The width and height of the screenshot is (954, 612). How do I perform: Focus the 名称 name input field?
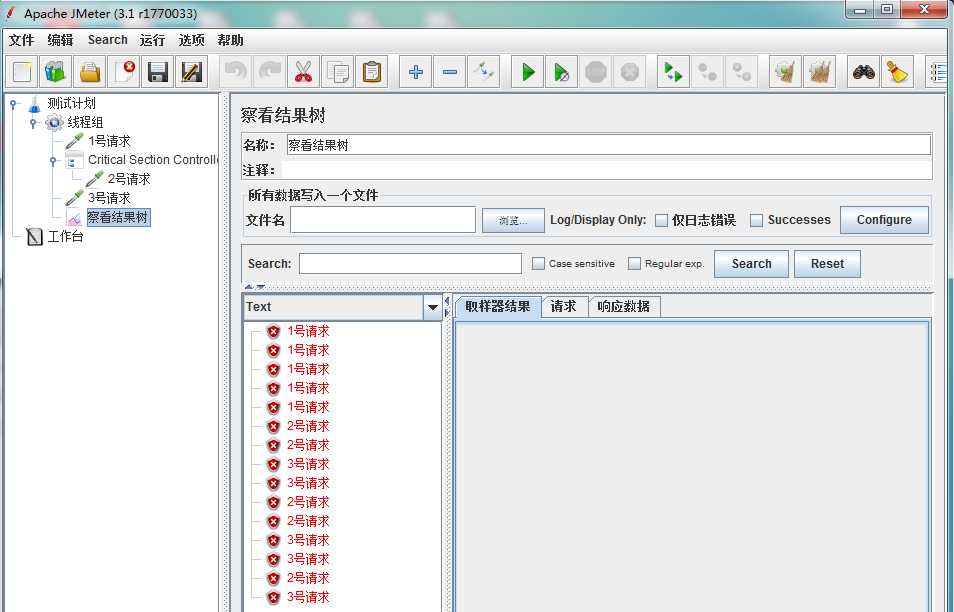(608, 145)
